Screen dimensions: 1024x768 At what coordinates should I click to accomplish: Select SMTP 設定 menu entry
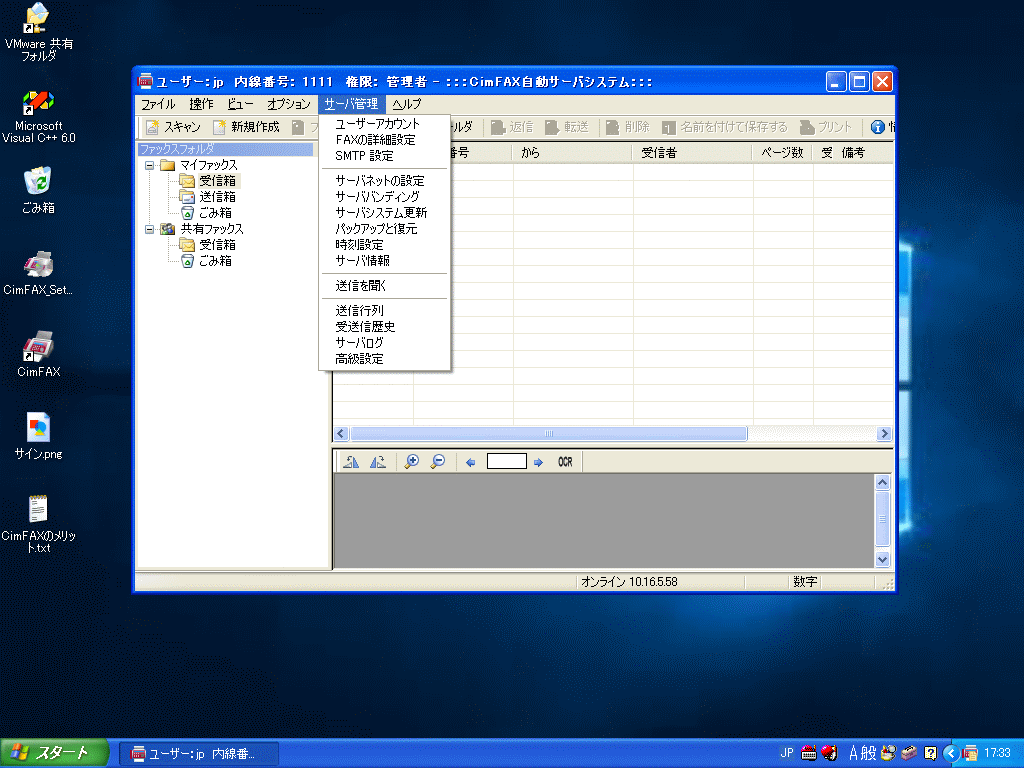(x=385, y=156)
